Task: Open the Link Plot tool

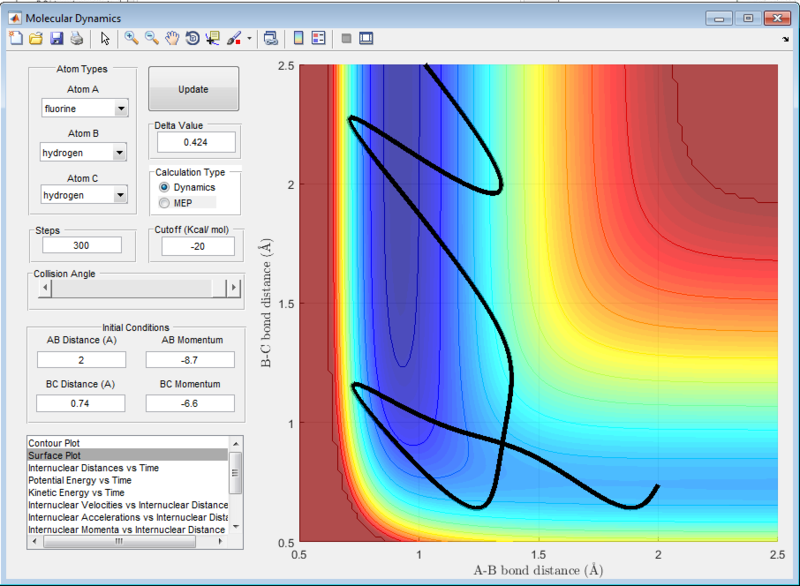Action: tap(270, 38)
